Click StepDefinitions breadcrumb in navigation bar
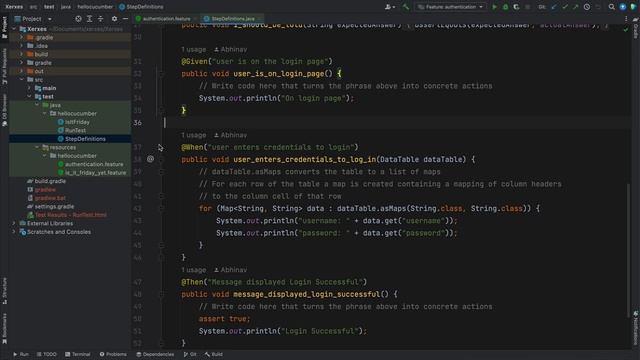Viewport: 640px width, 360px height. (141, 7)
